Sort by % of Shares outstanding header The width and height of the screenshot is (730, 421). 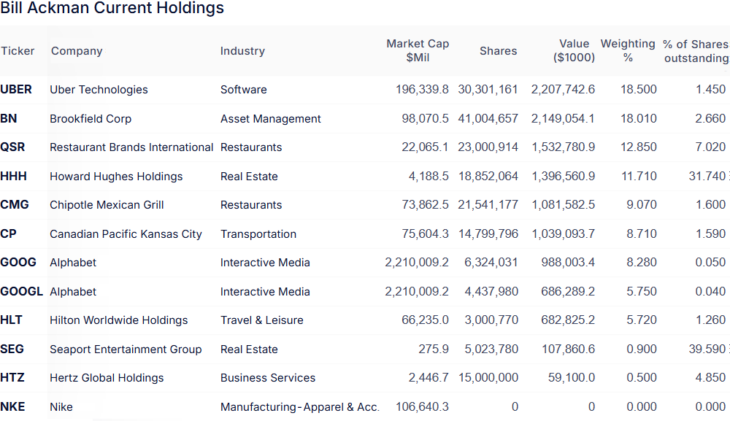coord(696,51)
